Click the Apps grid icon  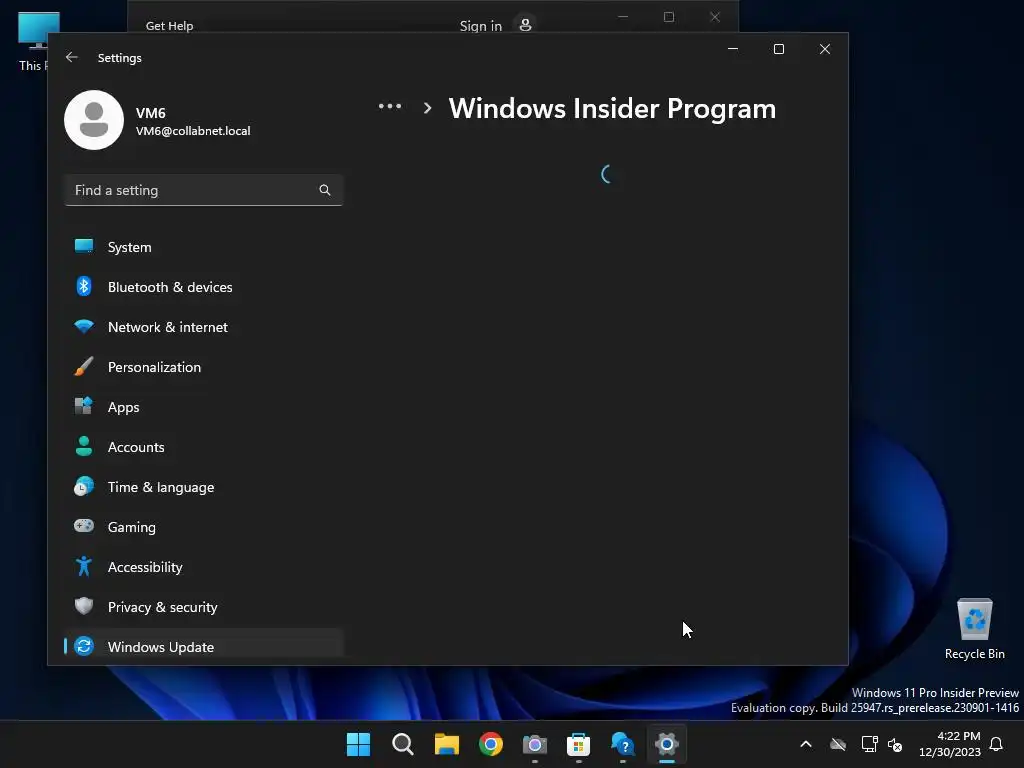click(x=84, y=406)
